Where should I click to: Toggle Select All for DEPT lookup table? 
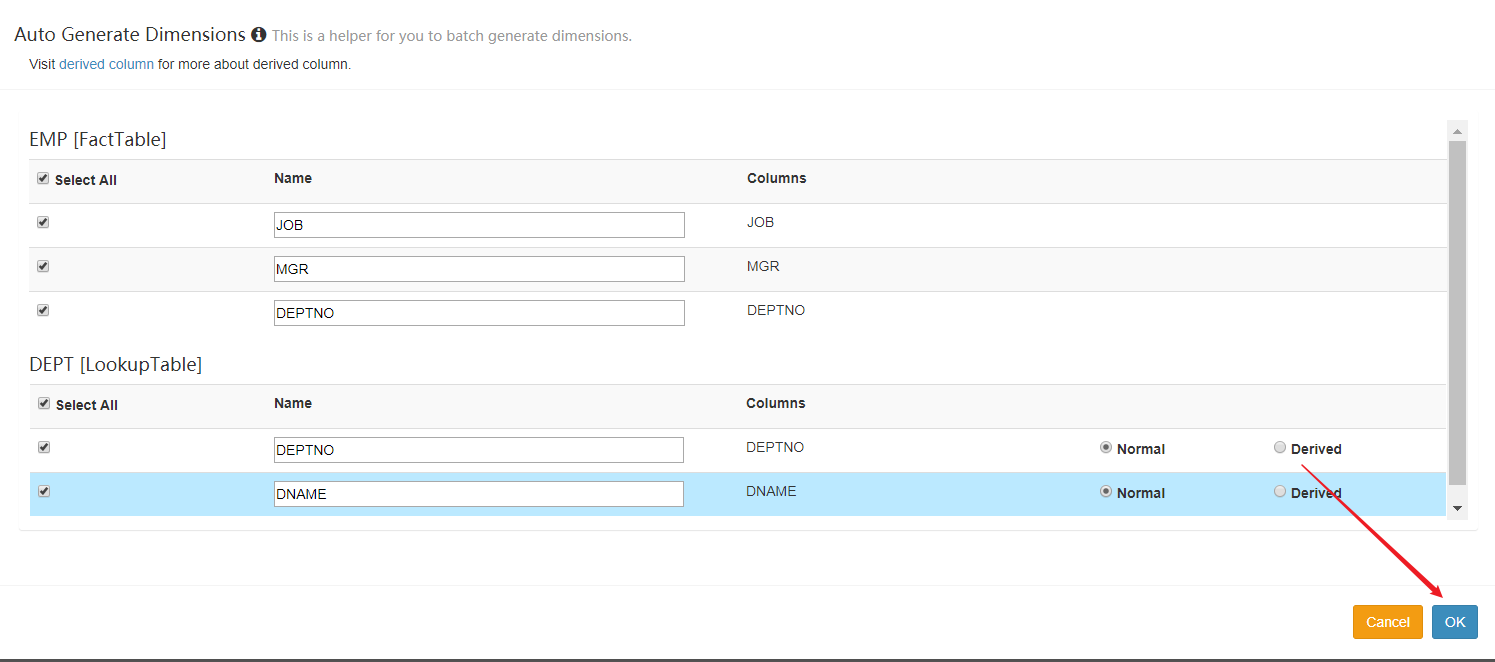coord(43,404)
